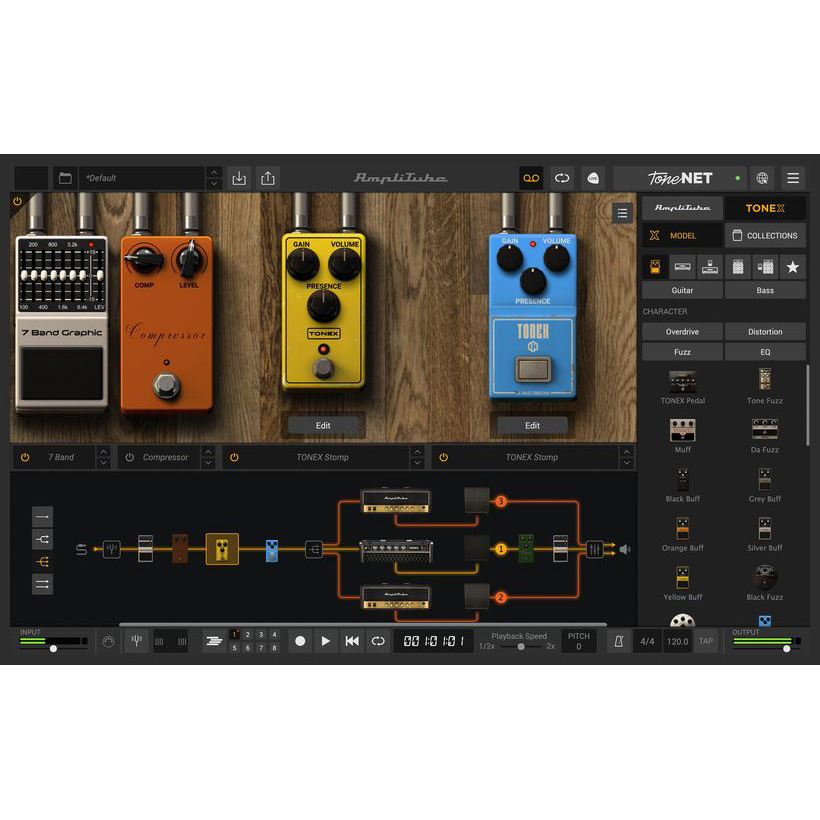Filter by Bass instrument

click(765, 290)
